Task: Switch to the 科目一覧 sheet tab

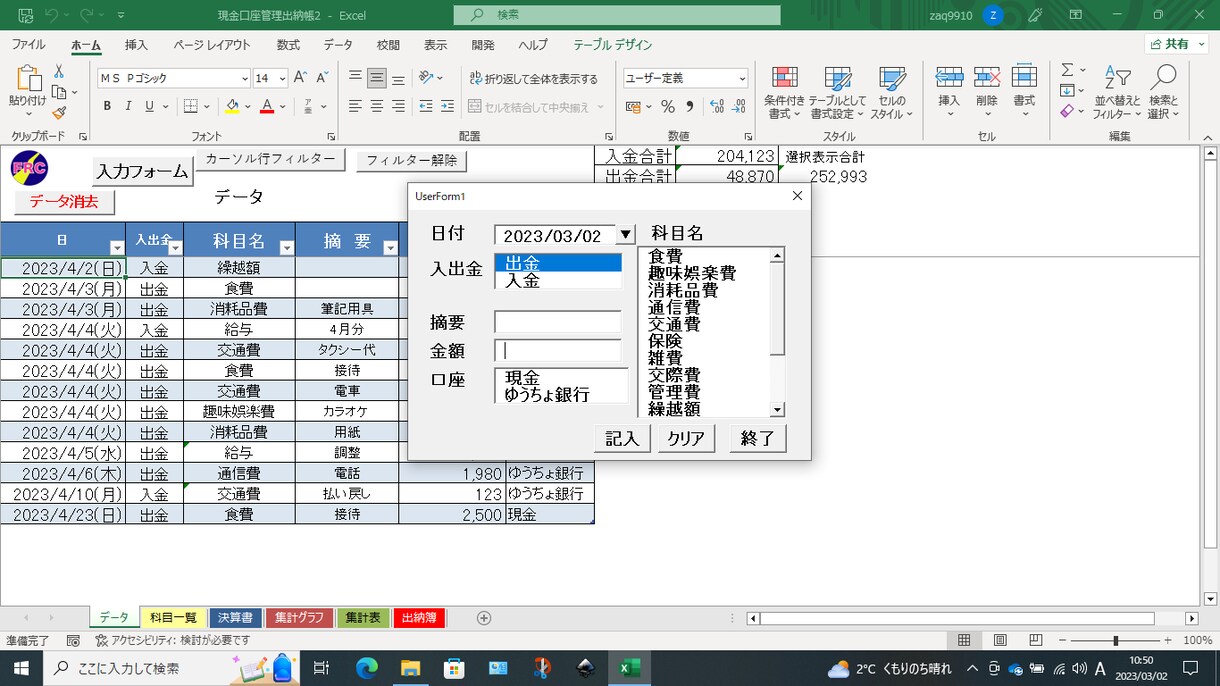Action: click(x=173, y=618)
